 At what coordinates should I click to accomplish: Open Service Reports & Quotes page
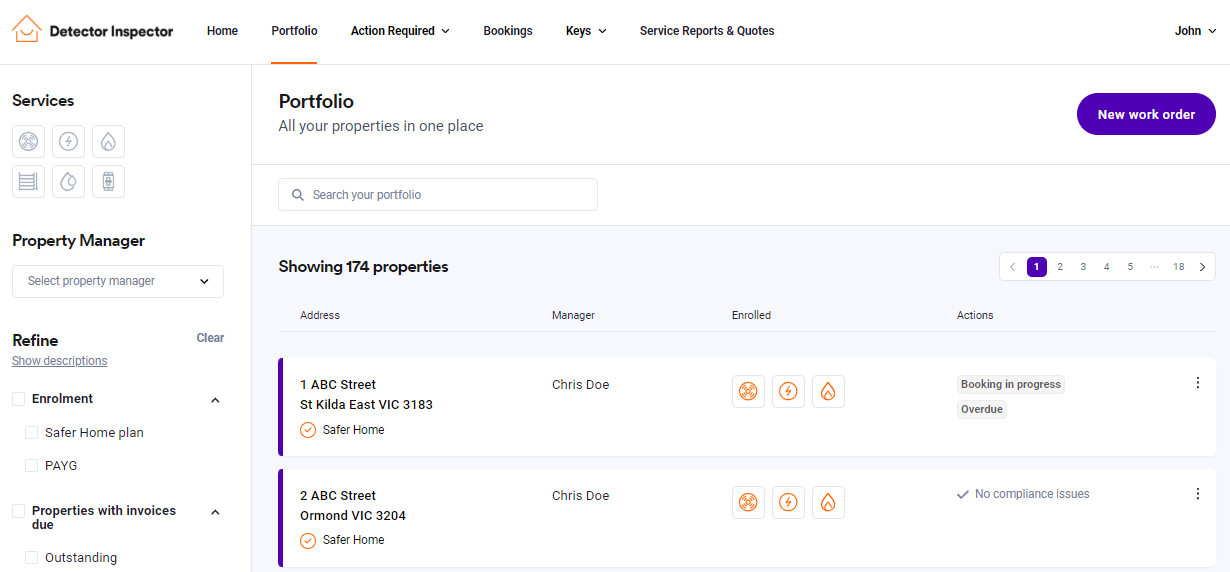[x=706, y=31]
